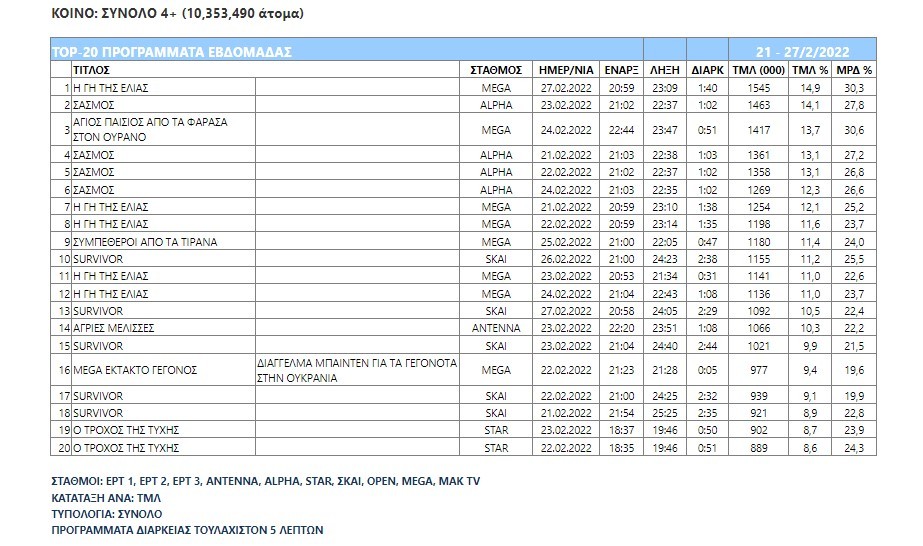
Task: Select the ΔΙΑΡΚ column header
Action: (707, 70)
